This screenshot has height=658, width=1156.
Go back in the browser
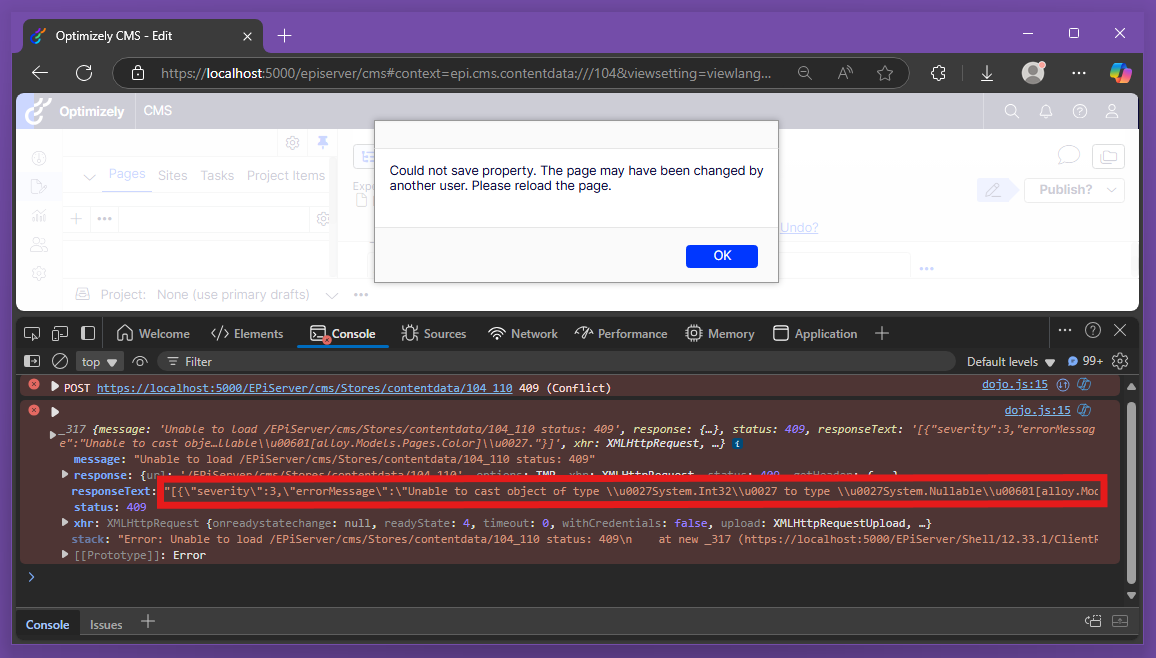click(x=40, y=73)
